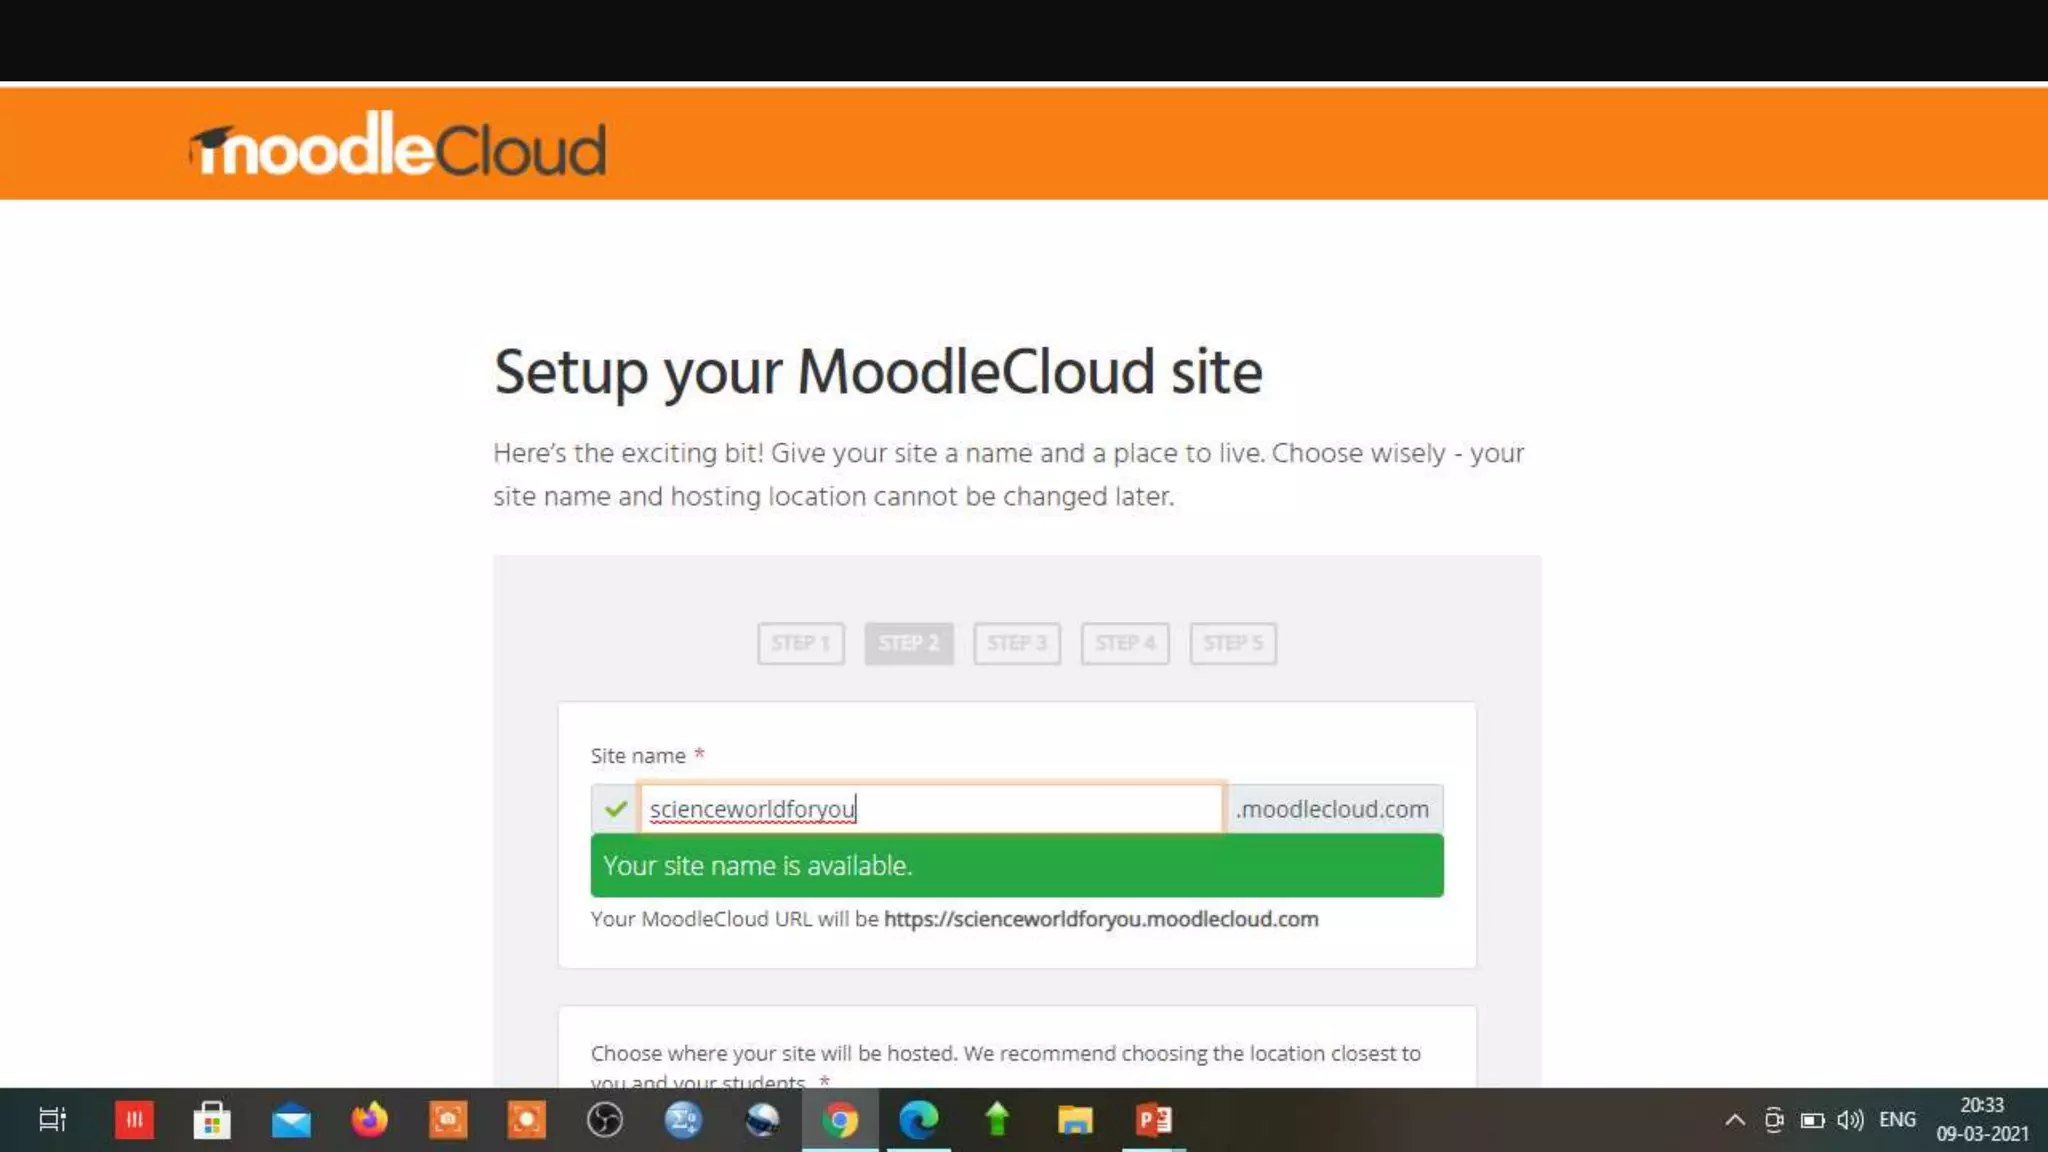Open the Mail app from the taskbar
Viewport: 2048px width, 1152px height.
coord(291,1120)
